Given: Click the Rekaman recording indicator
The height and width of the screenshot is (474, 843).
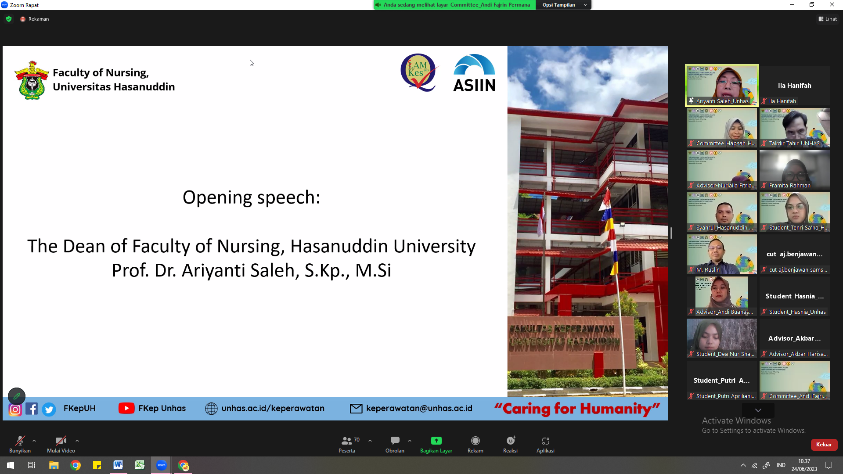Looking at the screenshot, I should point(35,18).
